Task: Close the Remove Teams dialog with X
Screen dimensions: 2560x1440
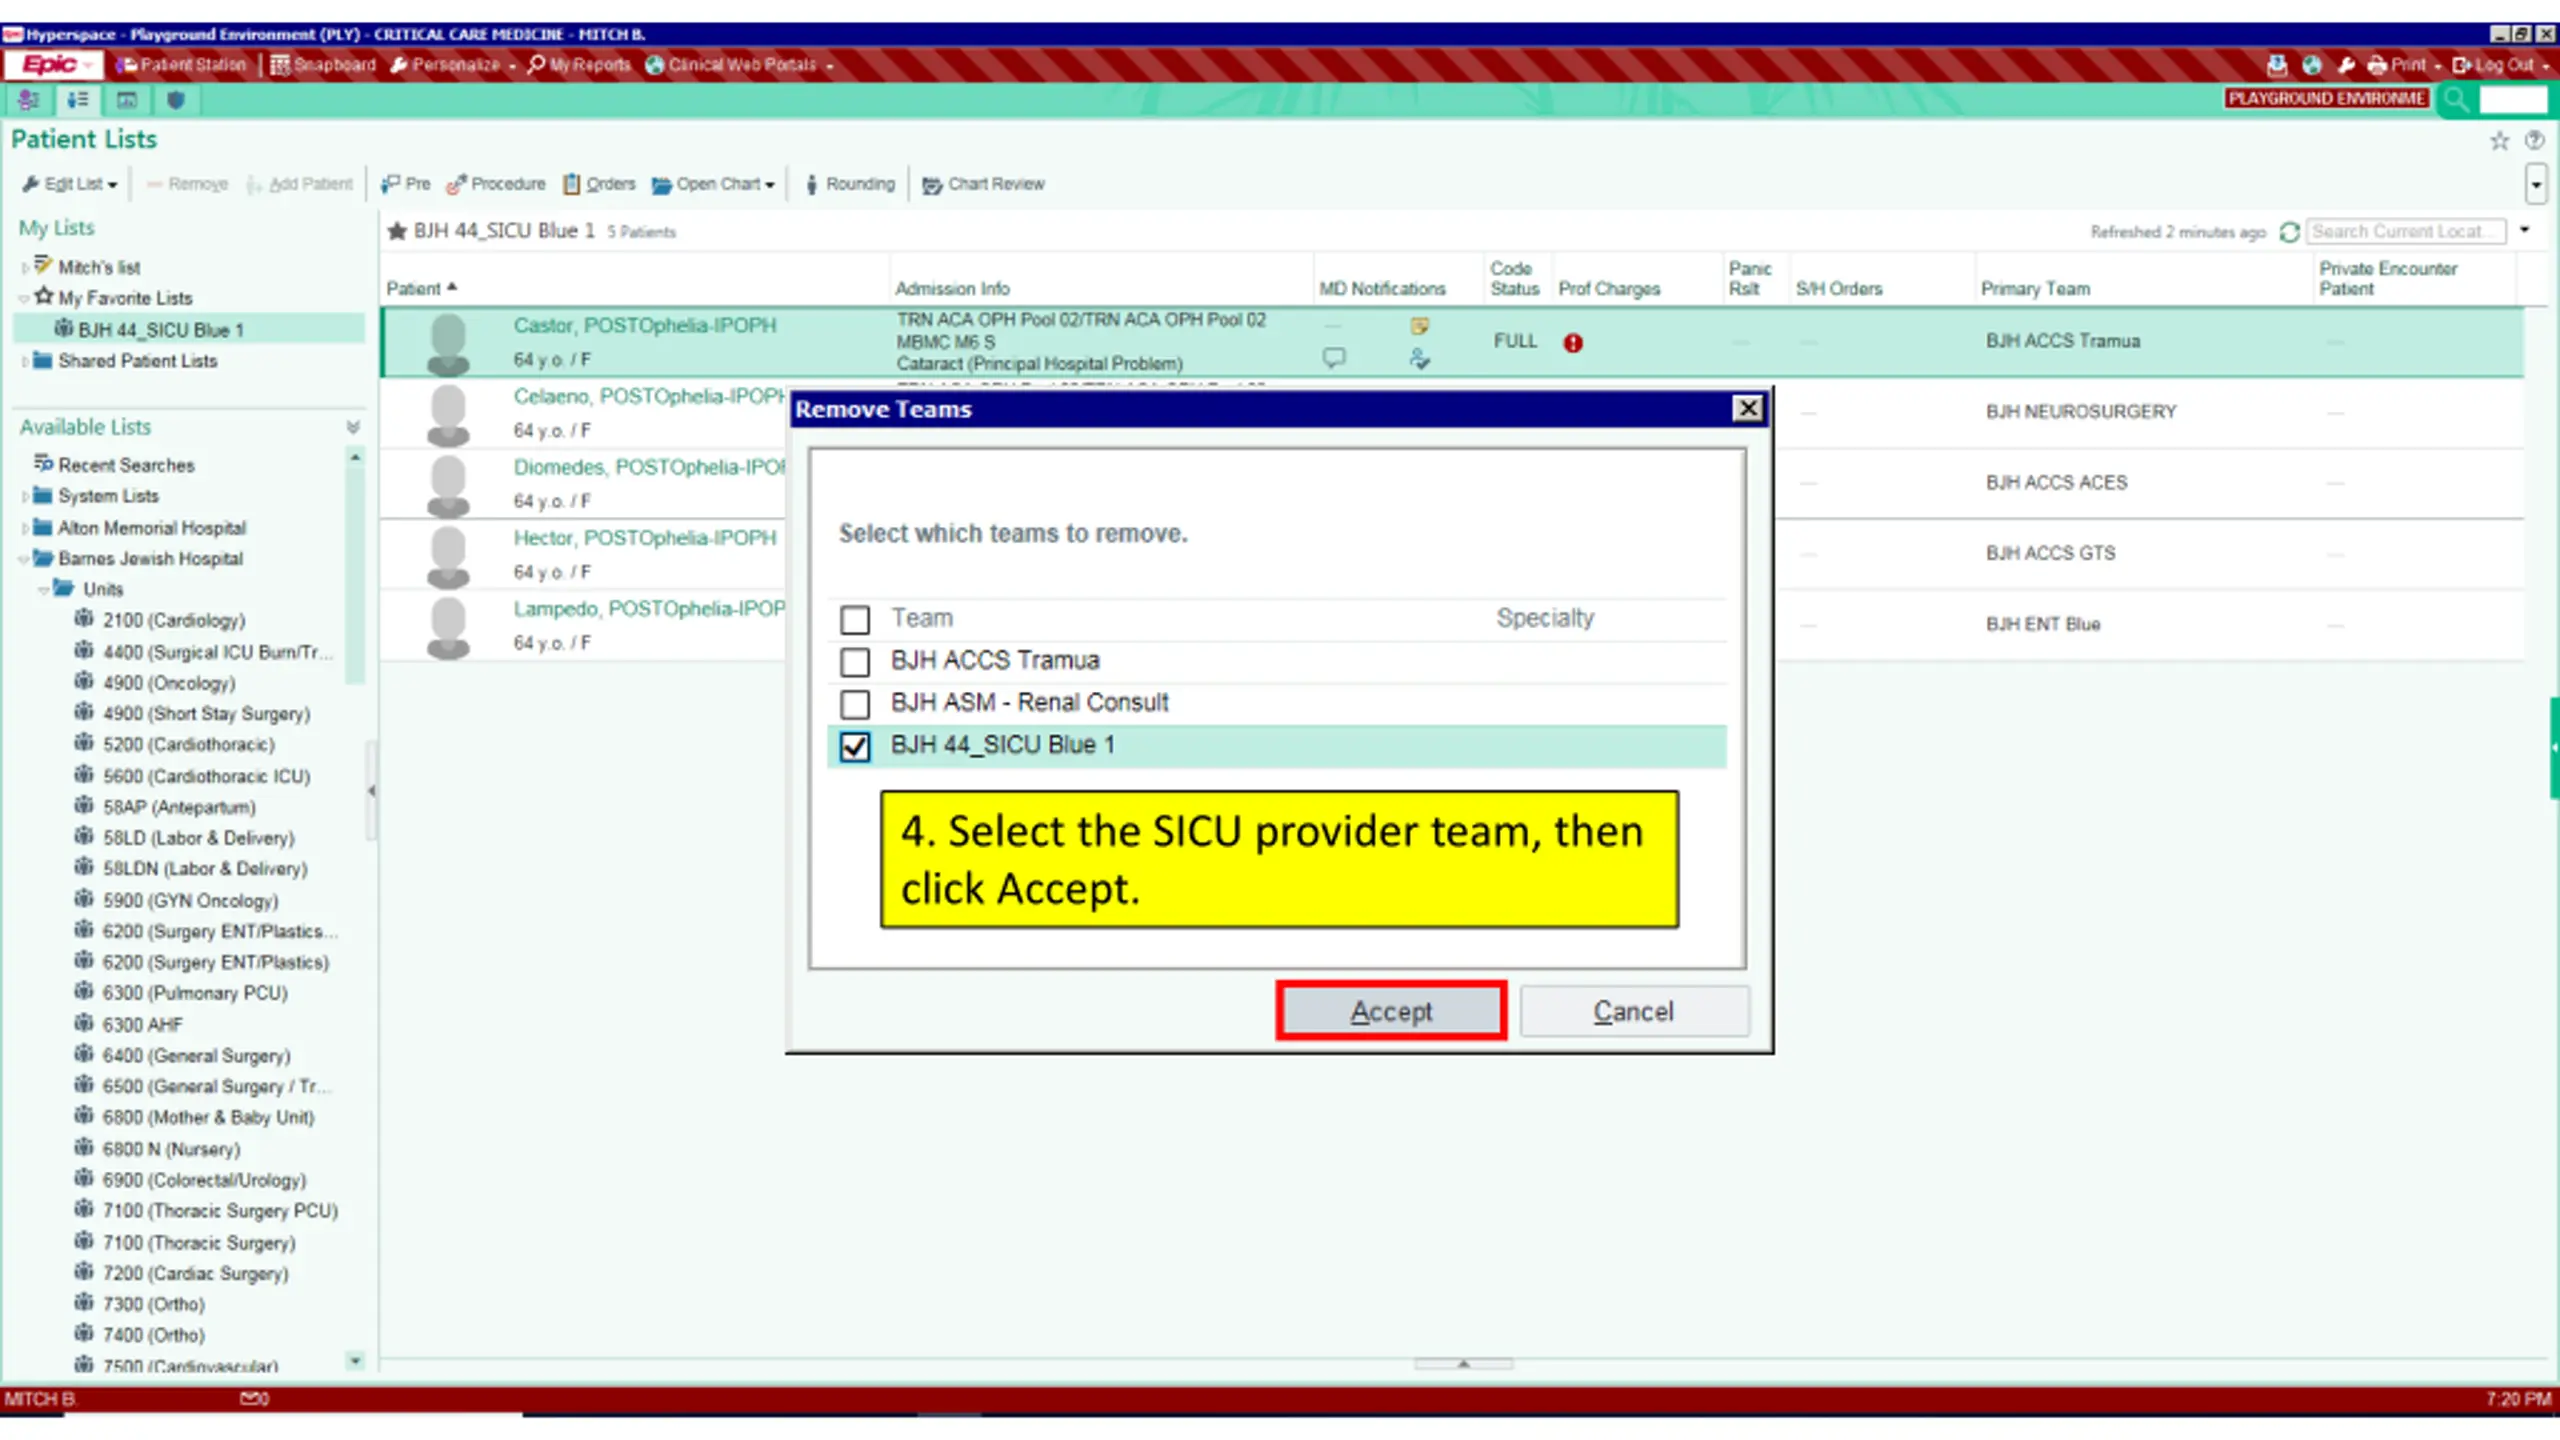Action: pos(1748,408)
